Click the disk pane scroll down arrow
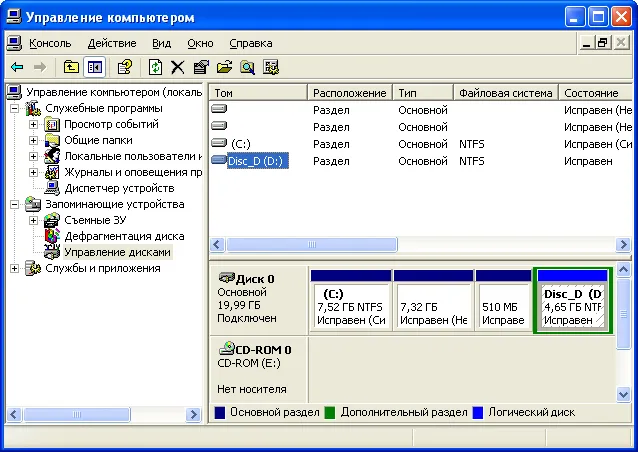The width and height of the screenshot is (638, 452). click(623, 394)
